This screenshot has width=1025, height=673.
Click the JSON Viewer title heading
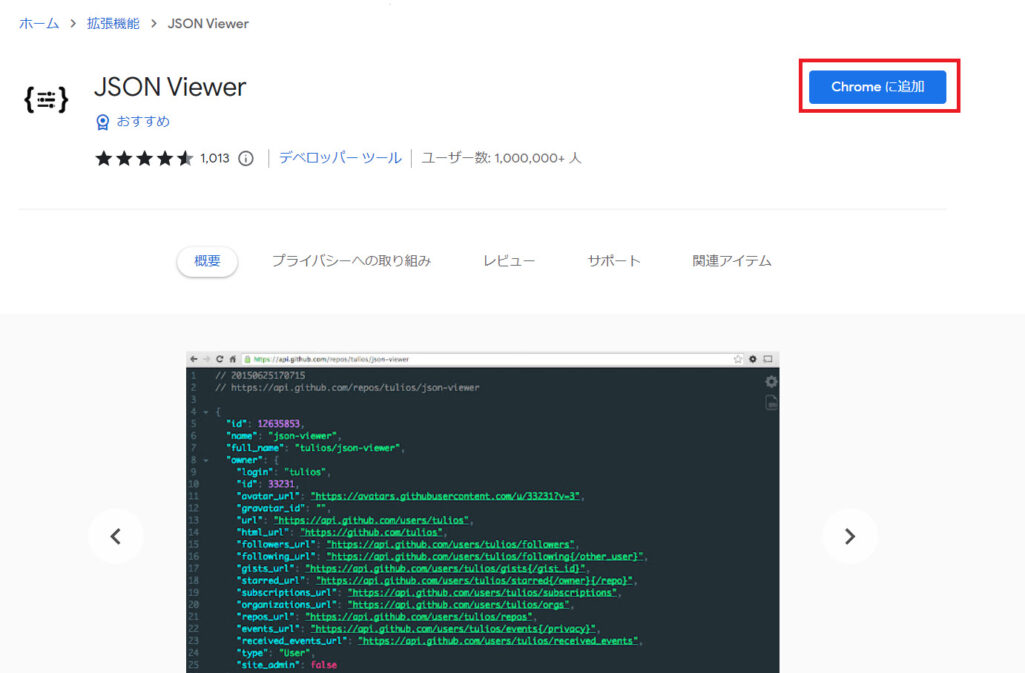(x=170, y=87)
